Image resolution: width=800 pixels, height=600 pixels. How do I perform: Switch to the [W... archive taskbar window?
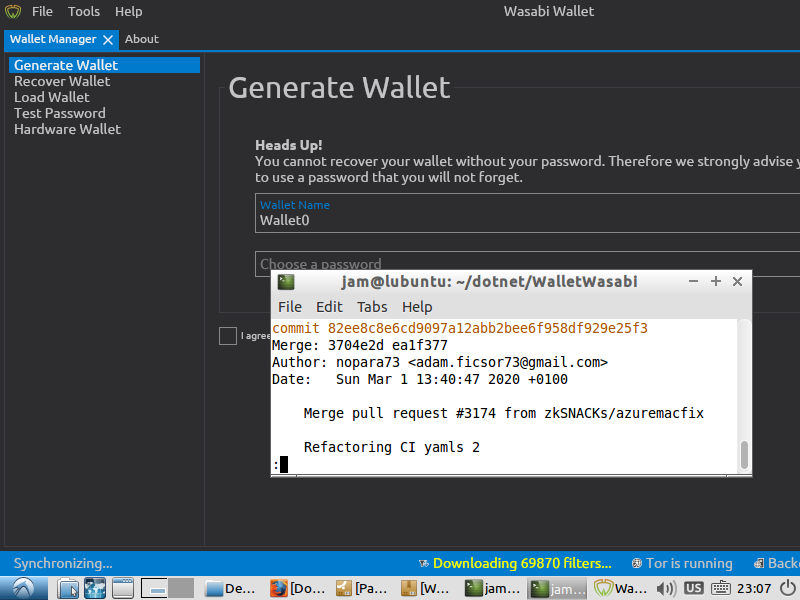(428, 589)
